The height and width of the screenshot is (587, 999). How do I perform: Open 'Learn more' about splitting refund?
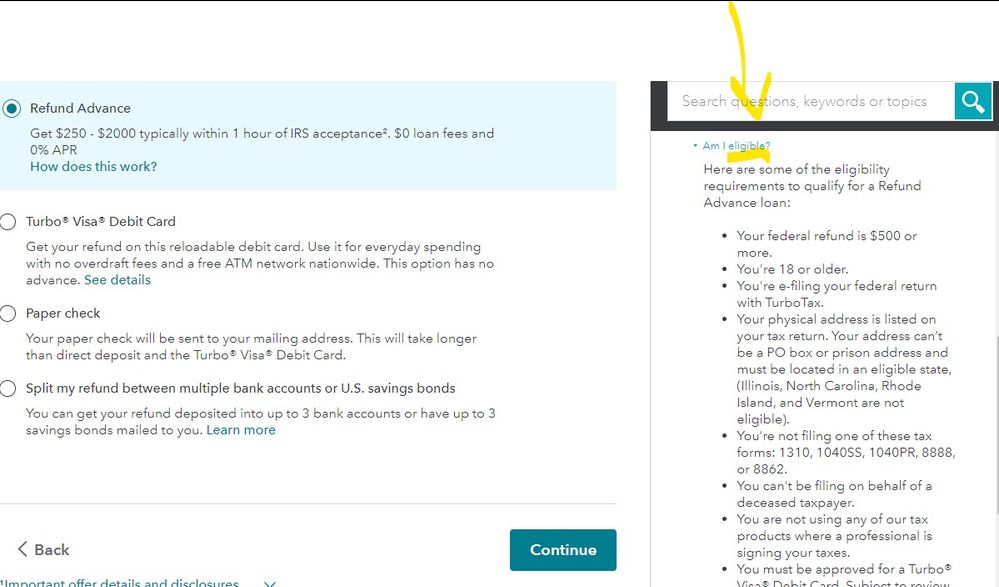tap(241, 430)
